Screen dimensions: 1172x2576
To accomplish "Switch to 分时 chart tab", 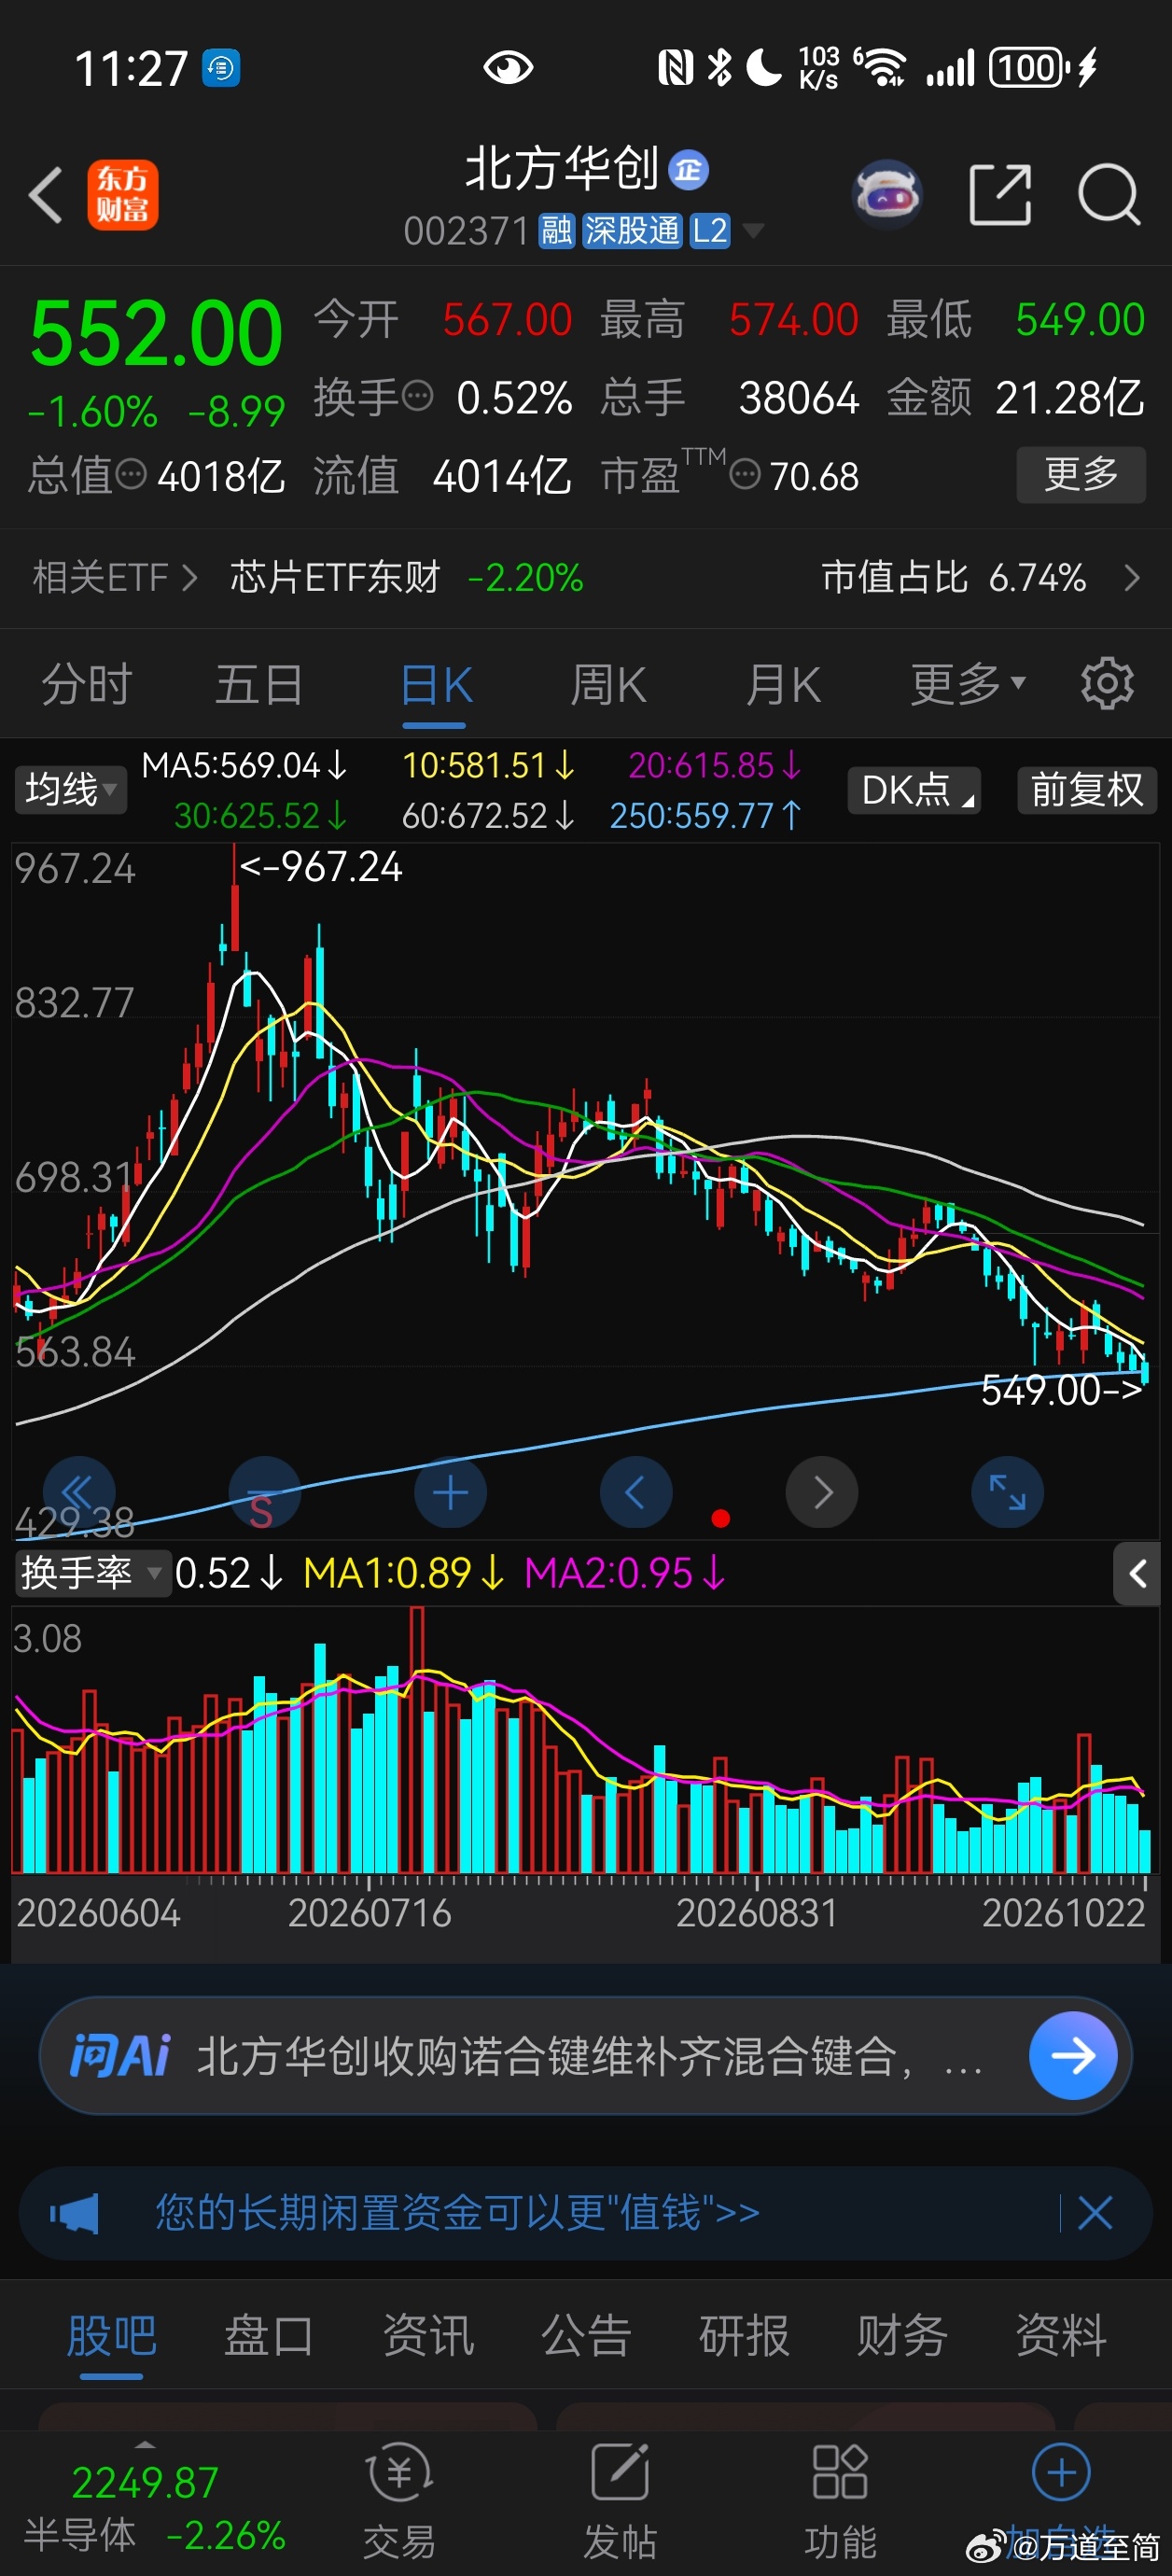I will (86, 685).
